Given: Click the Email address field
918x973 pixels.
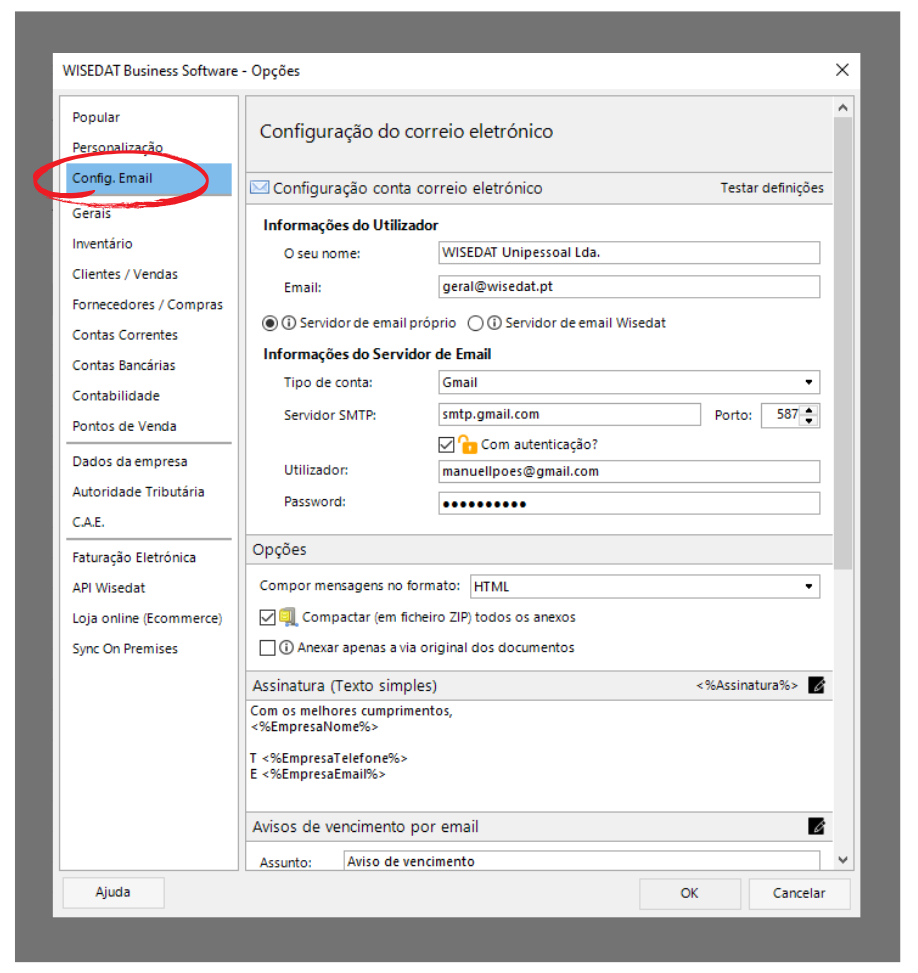Looking at the screenshot, I should click(629, 286).
